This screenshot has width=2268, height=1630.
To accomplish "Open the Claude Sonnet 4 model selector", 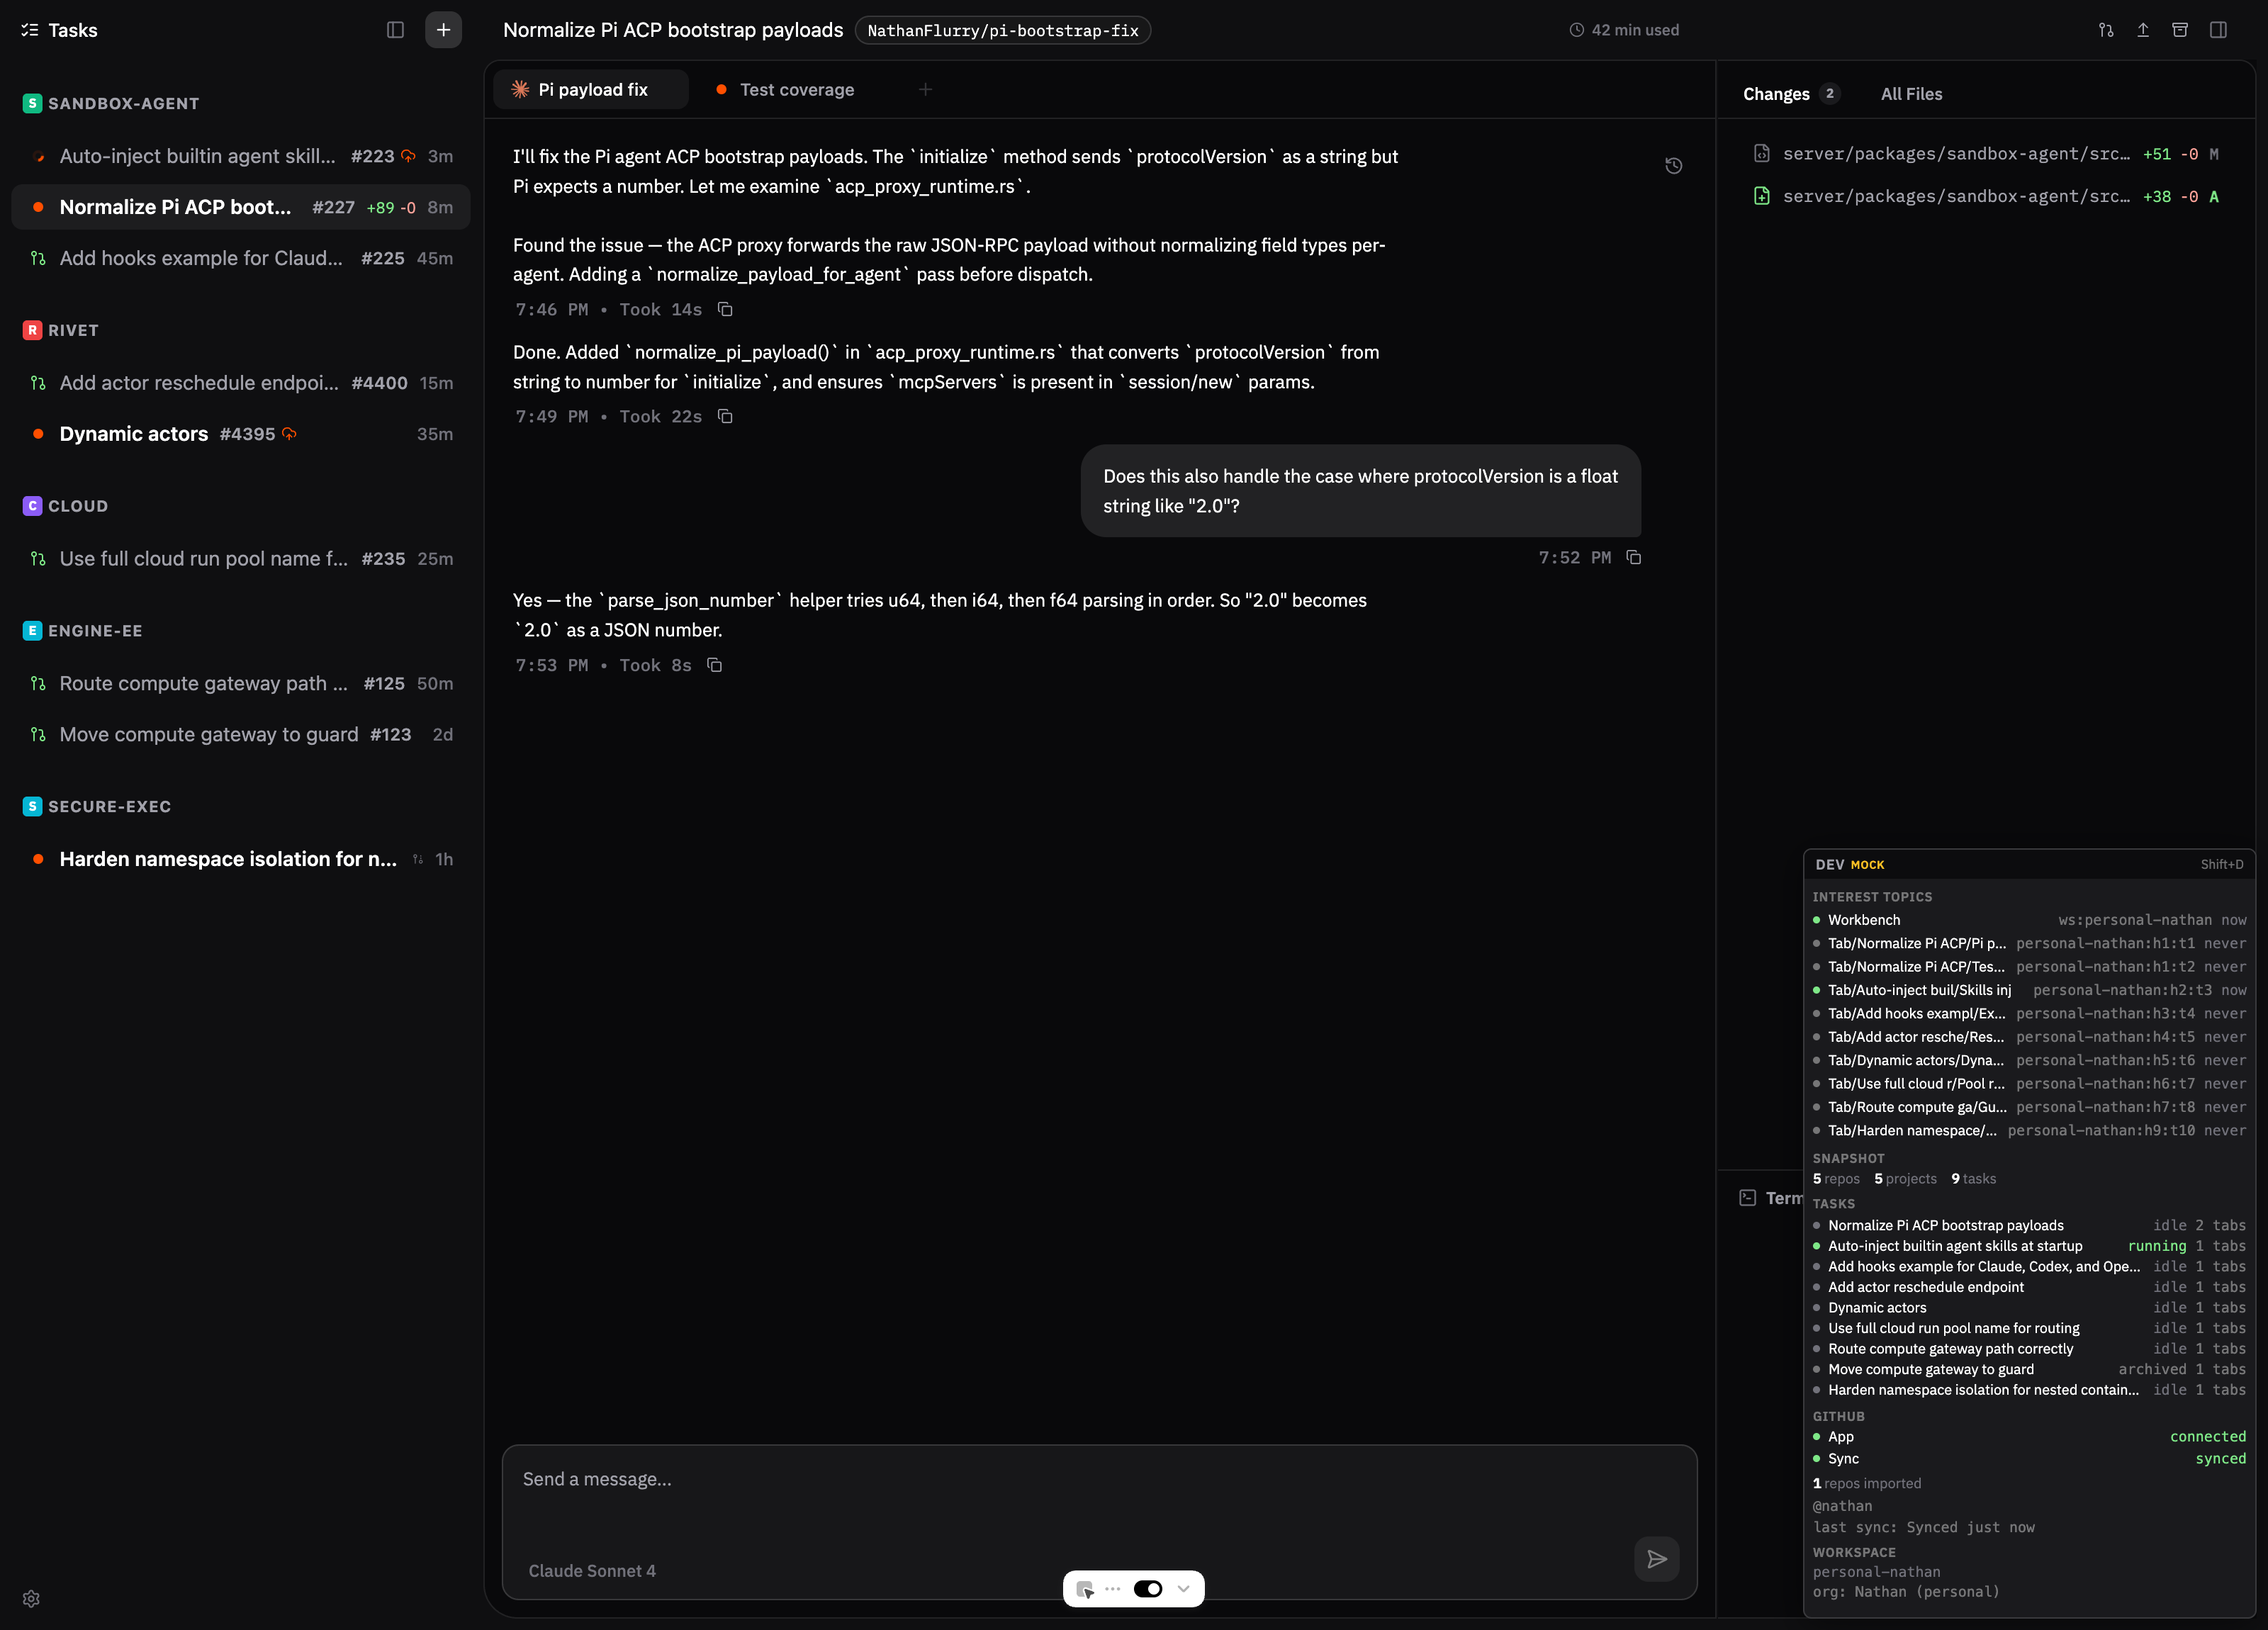I will tap(592, 1570).
